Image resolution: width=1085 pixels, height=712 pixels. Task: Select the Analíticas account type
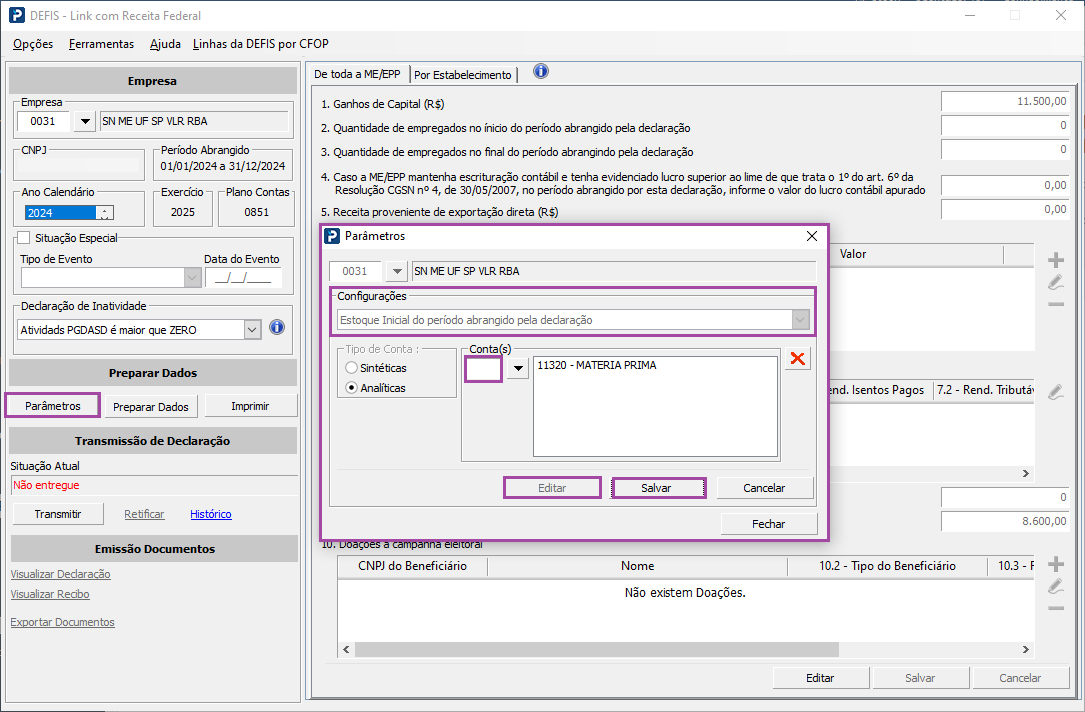(x=351, y=387)
